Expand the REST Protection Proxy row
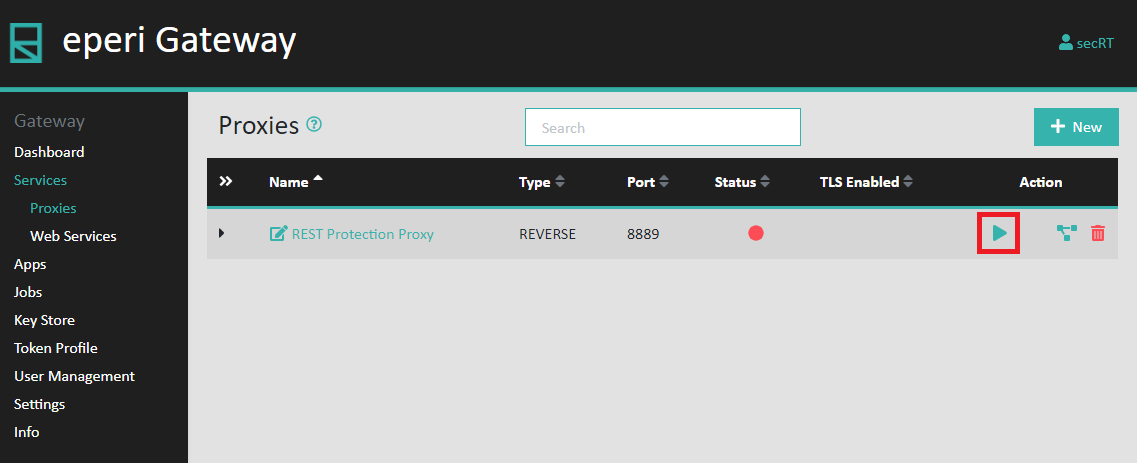This screenshot has height=463, width=1137. pyautogui.click(x=222, y=233)
